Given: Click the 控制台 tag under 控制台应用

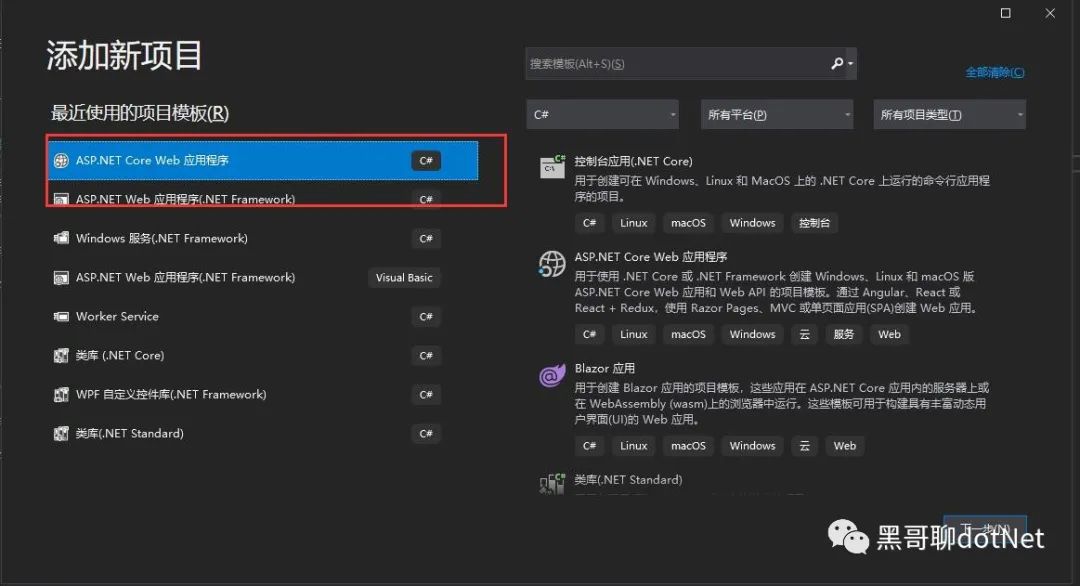Looking at the screenshot, I should 814,223.
